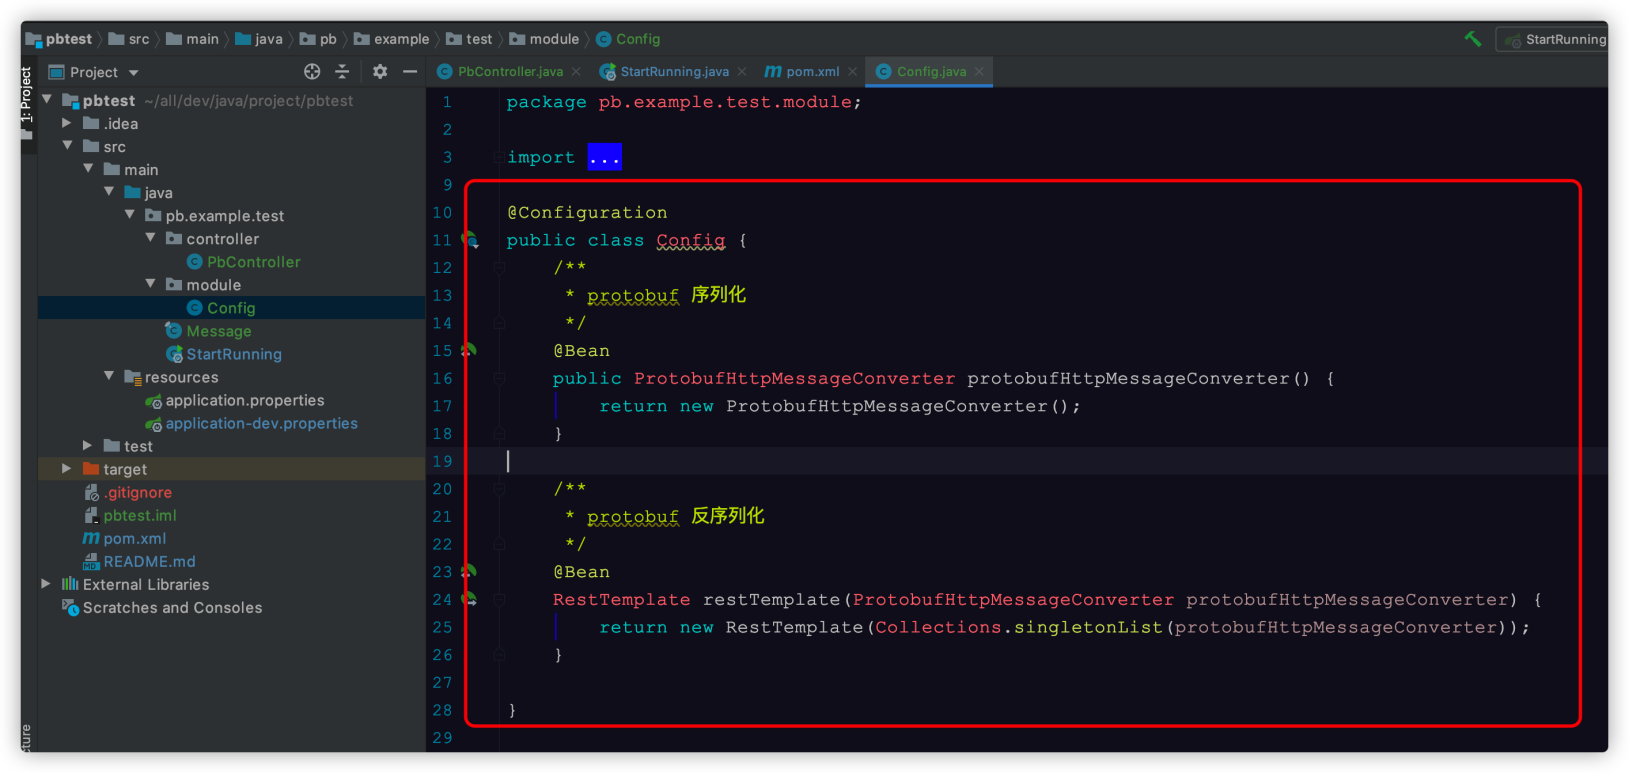
Task: Select the Config.java tab
Action: (x=931, y=71)
